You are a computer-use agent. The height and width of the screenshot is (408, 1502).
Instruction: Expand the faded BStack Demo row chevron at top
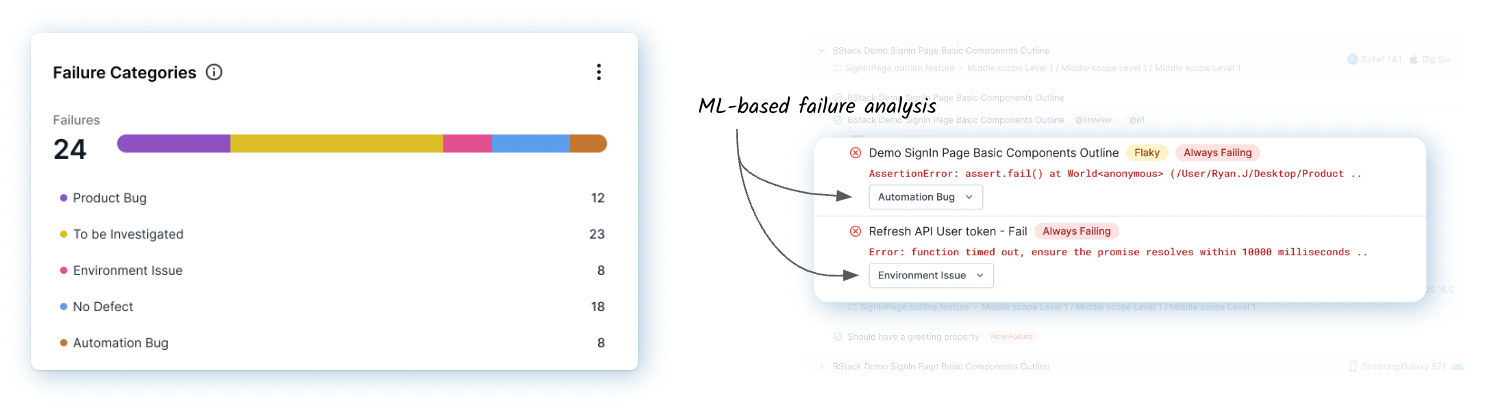coord(821,50)
